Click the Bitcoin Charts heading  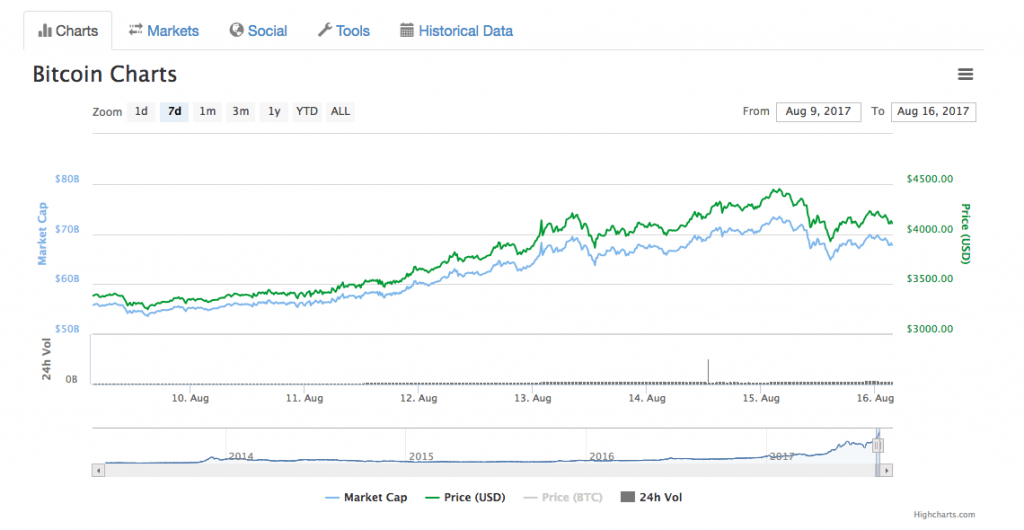click(104, 74)
